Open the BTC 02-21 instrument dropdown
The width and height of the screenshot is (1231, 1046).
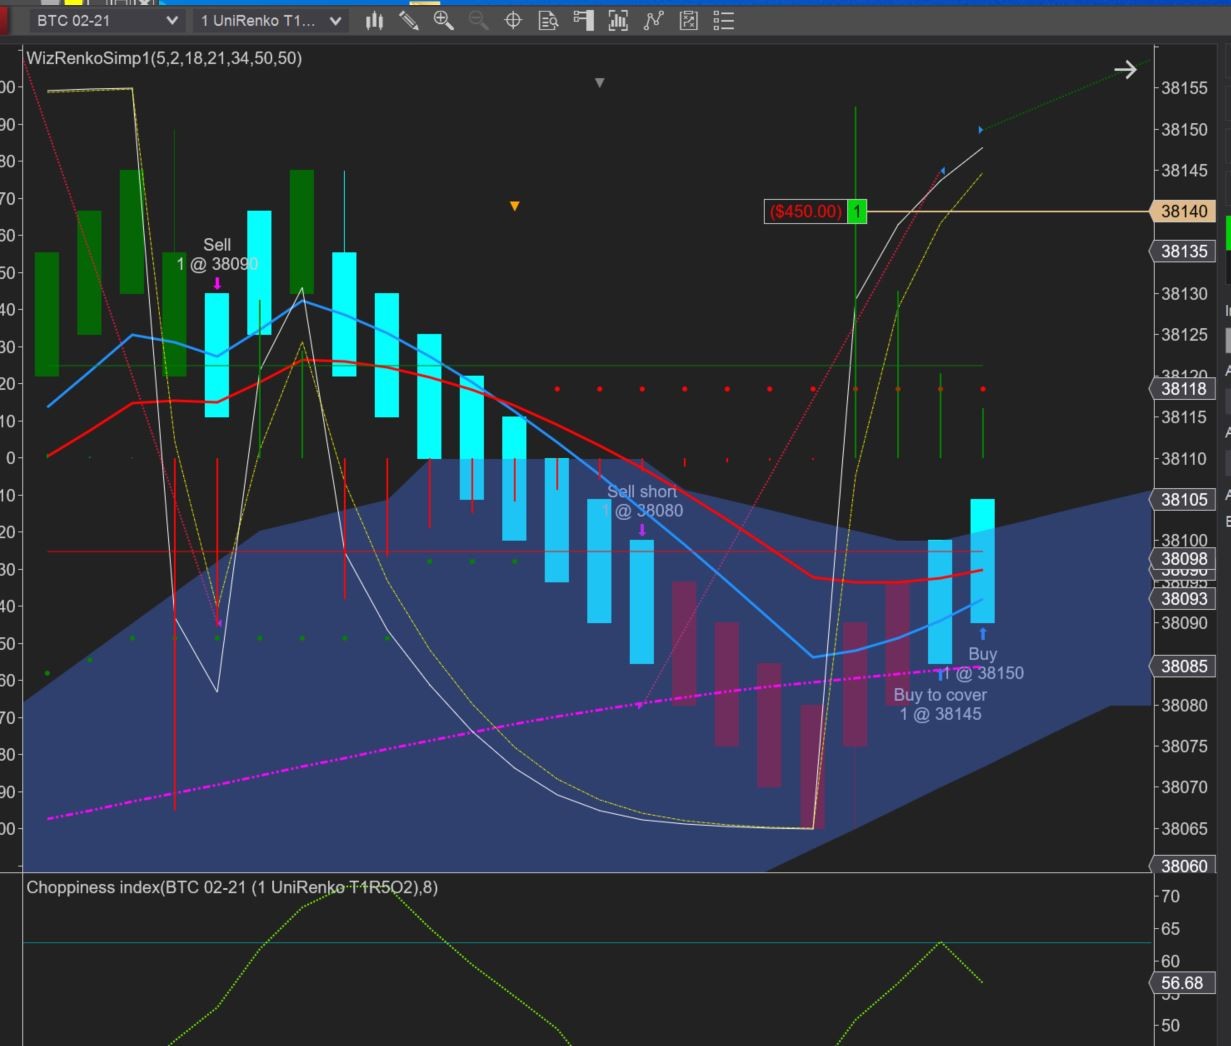point(107,20)
